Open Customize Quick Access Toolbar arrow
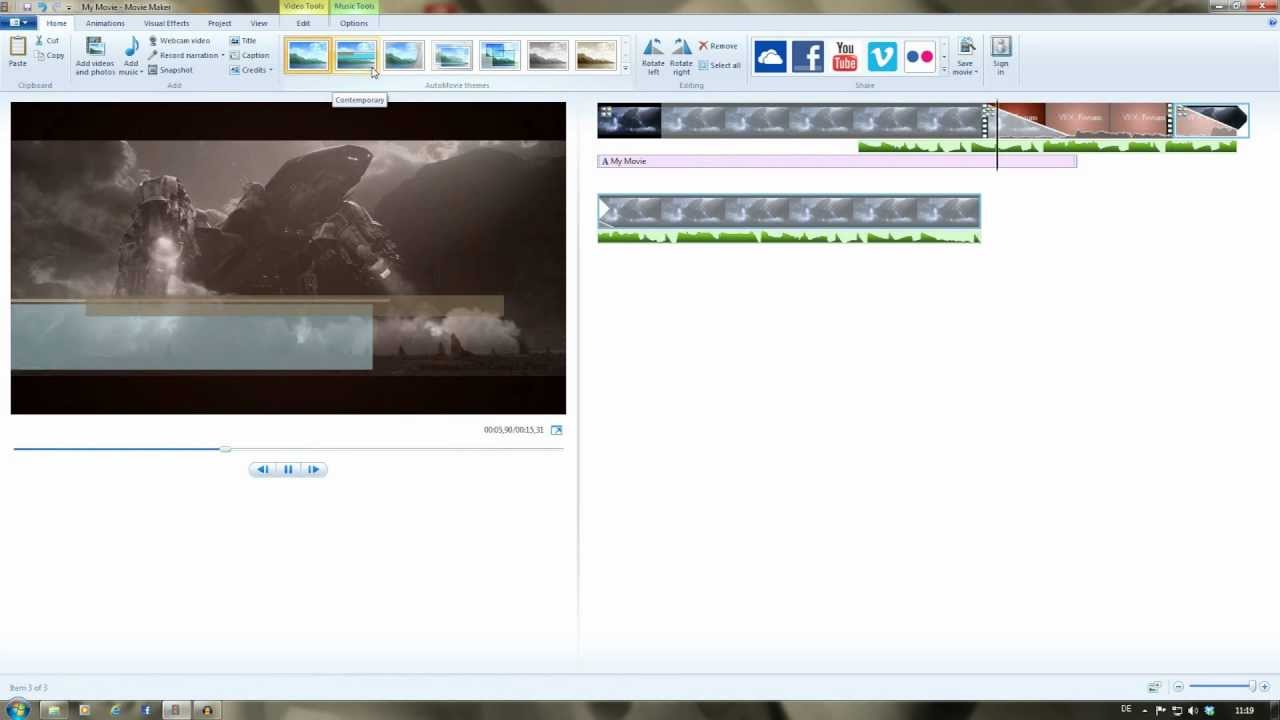Screen dimensions: 1280x720 click(69, 7)
